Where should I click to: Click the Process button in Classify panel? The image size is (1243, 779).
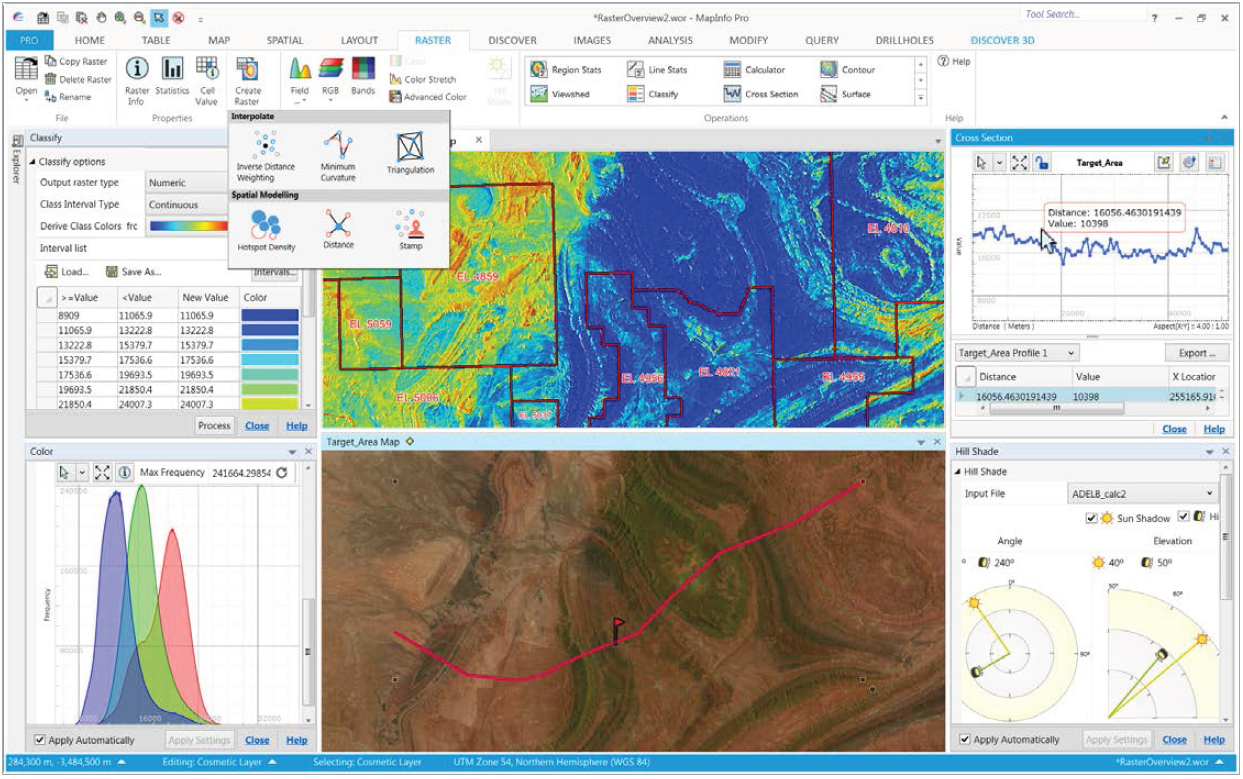click(212, 425)
